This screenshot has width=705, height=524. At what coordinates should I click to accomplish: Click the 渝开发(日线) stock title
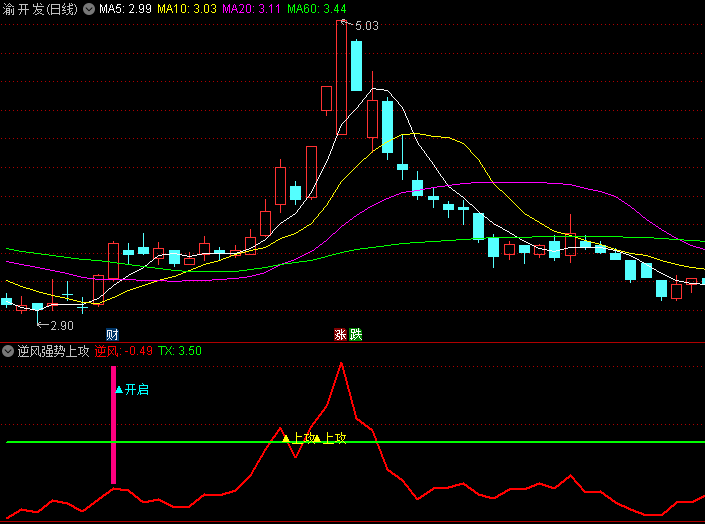40,9
